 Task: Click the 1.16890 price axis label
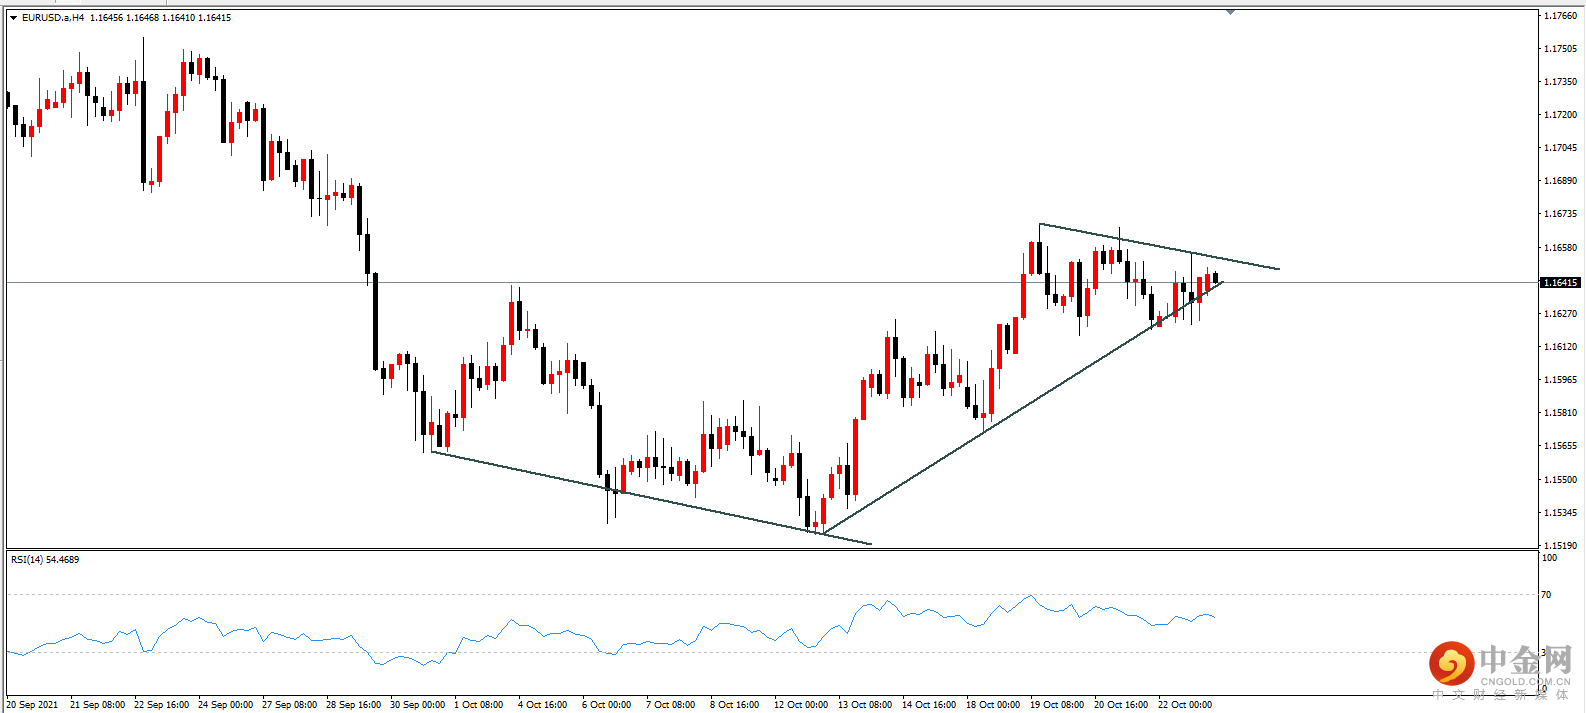click(1561, 180)
